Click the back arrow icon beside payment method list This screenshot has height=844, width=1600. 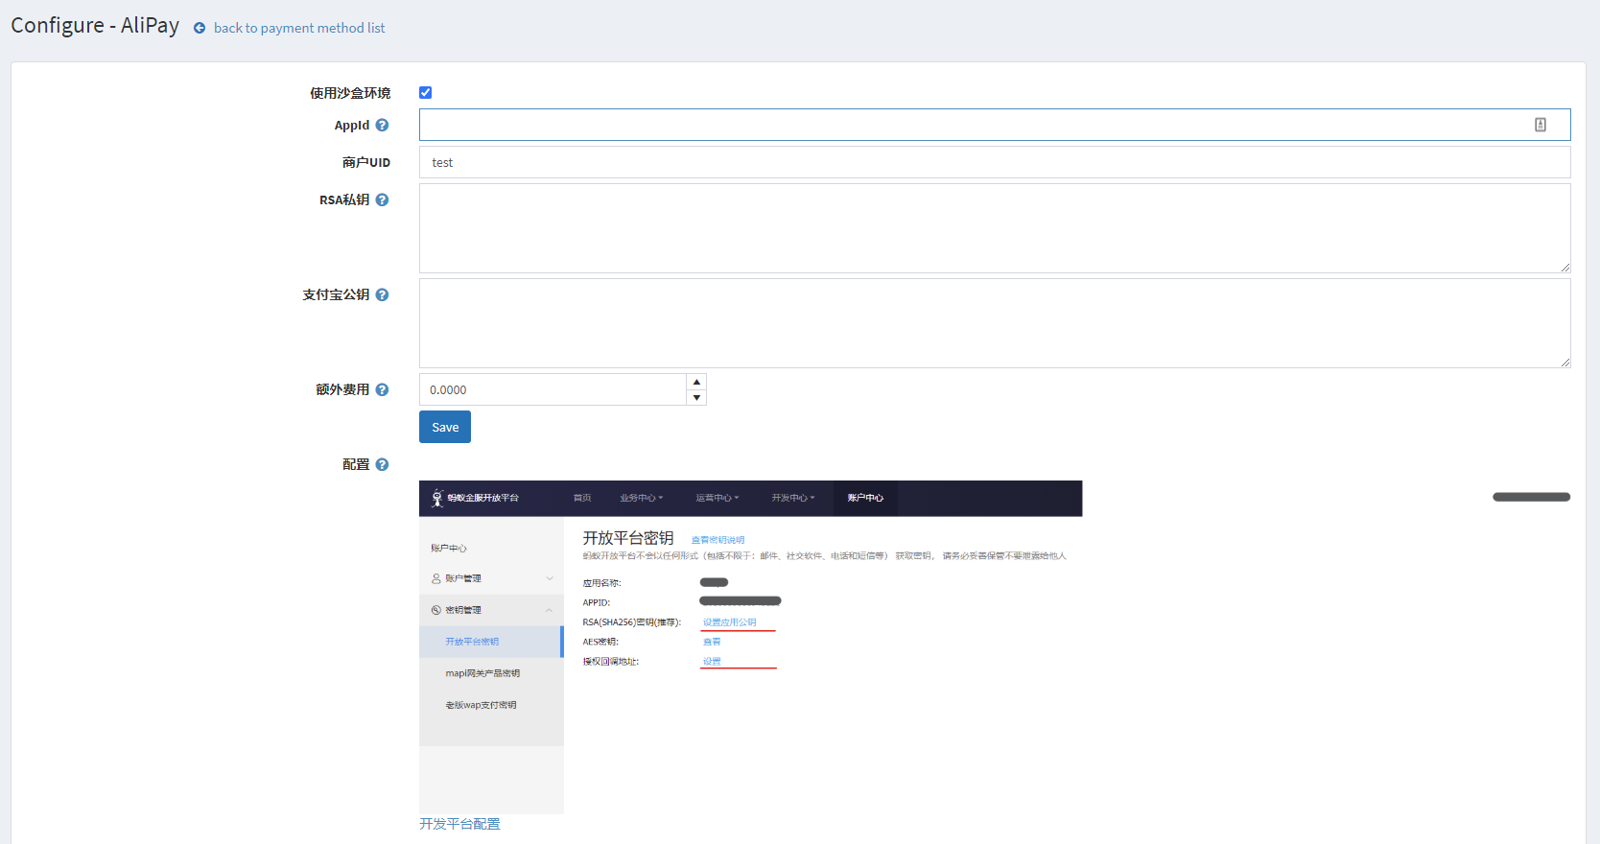199,28
